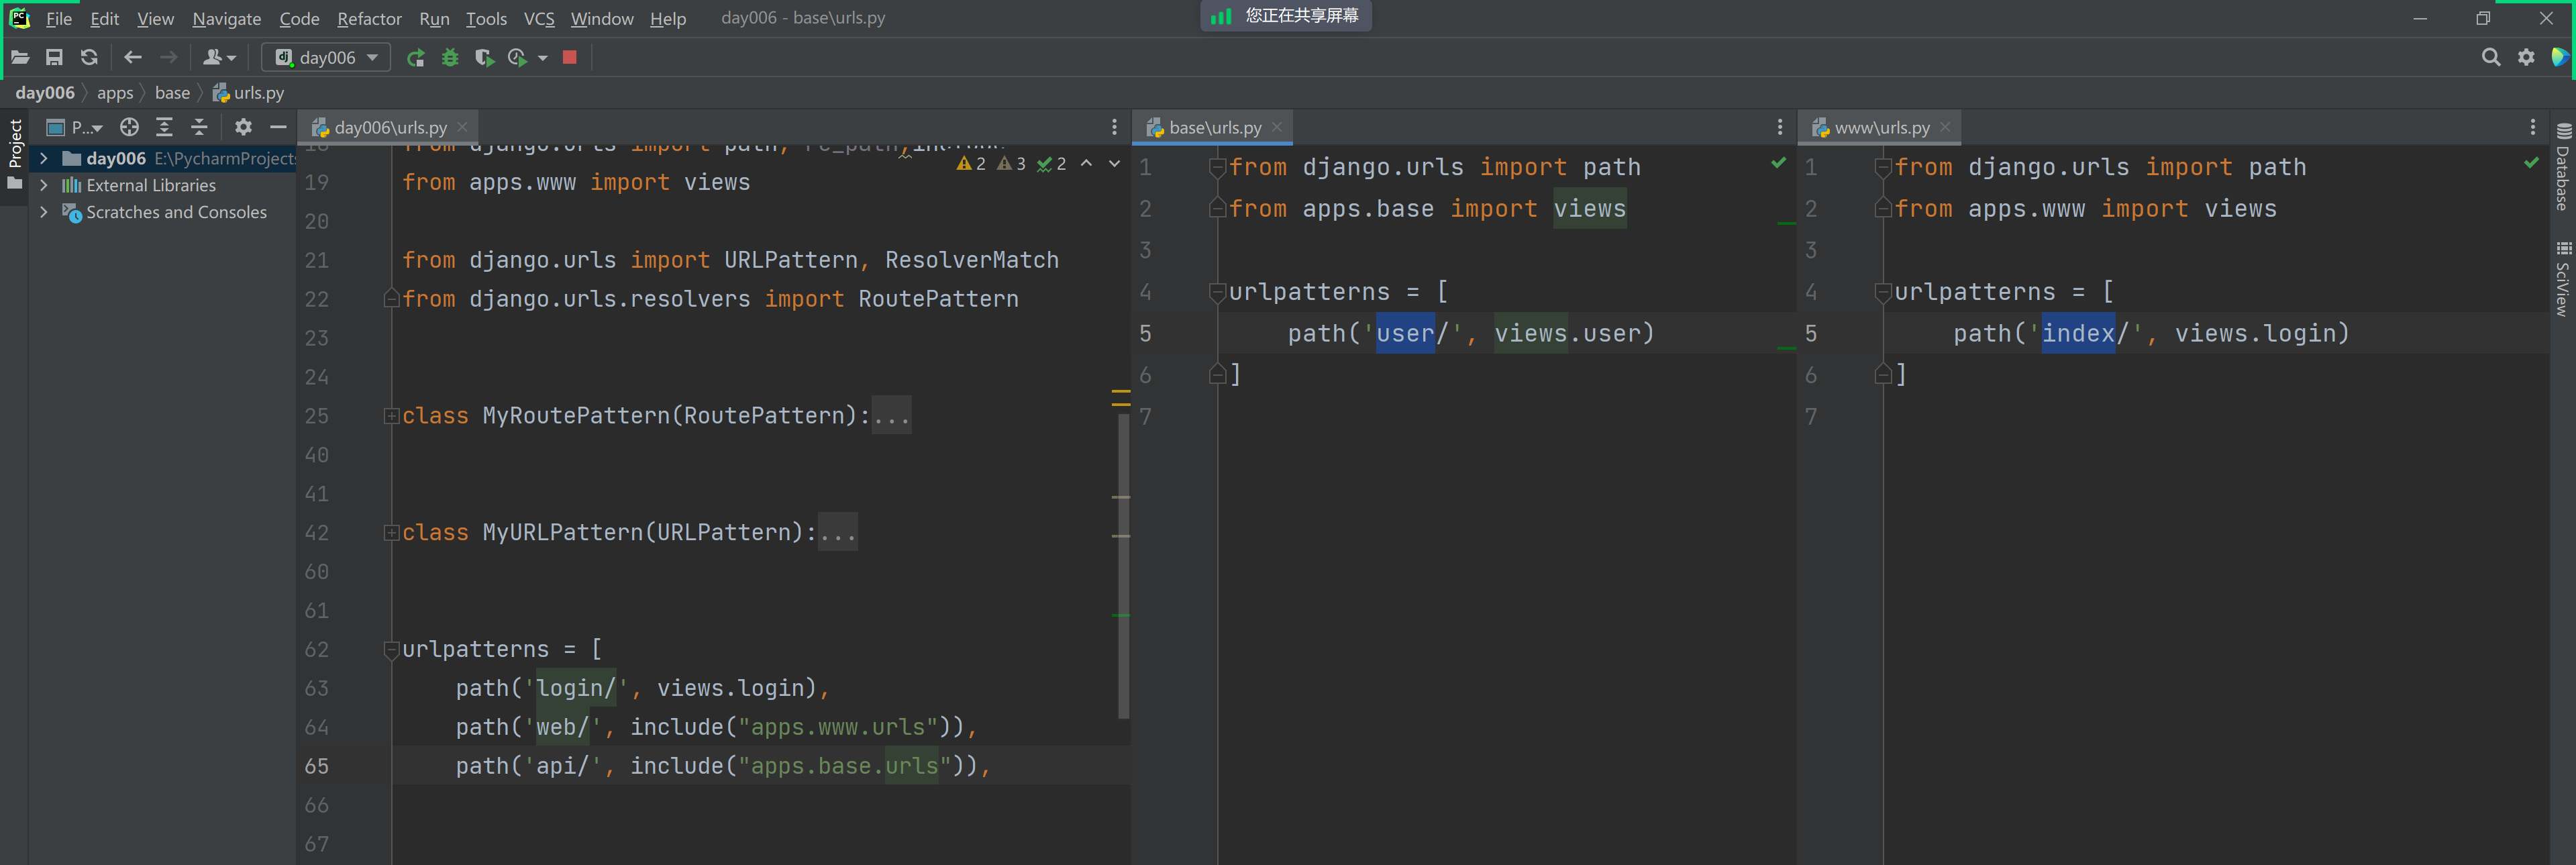Open IDE settings gear icon top right
The width and height of the screenshot is (2576, 865).
click(2527, 58)
